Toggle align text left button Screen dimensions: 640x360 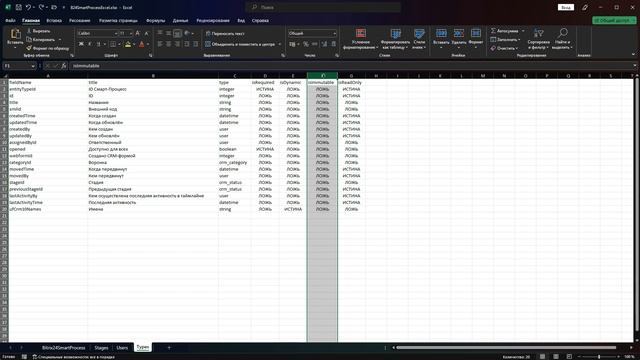point(160,44)
